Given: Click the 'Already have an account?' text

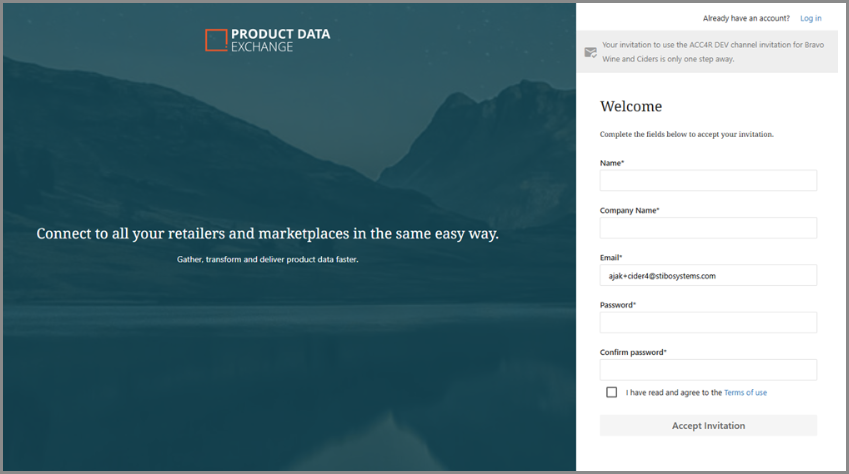Looking at the screenshot, I should (746, 18).
